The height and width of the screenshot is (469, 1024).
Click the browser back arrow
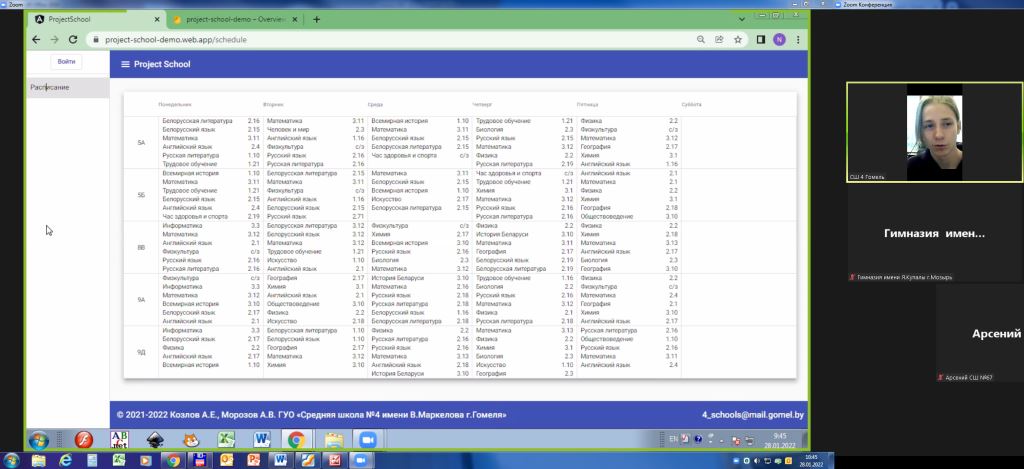[x=36, y=40]
